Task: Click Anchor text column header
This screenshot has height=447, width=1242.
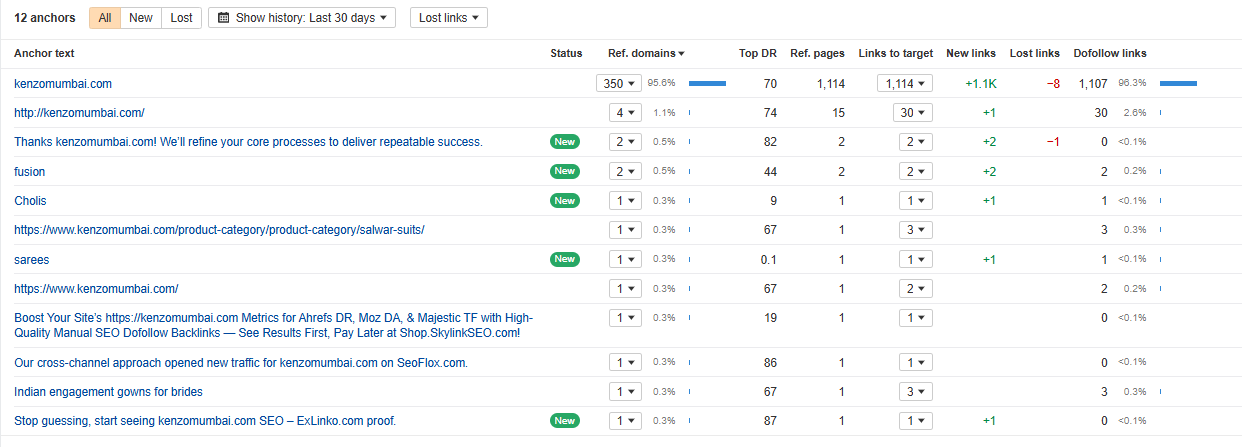Action: [x=44, y=53]
